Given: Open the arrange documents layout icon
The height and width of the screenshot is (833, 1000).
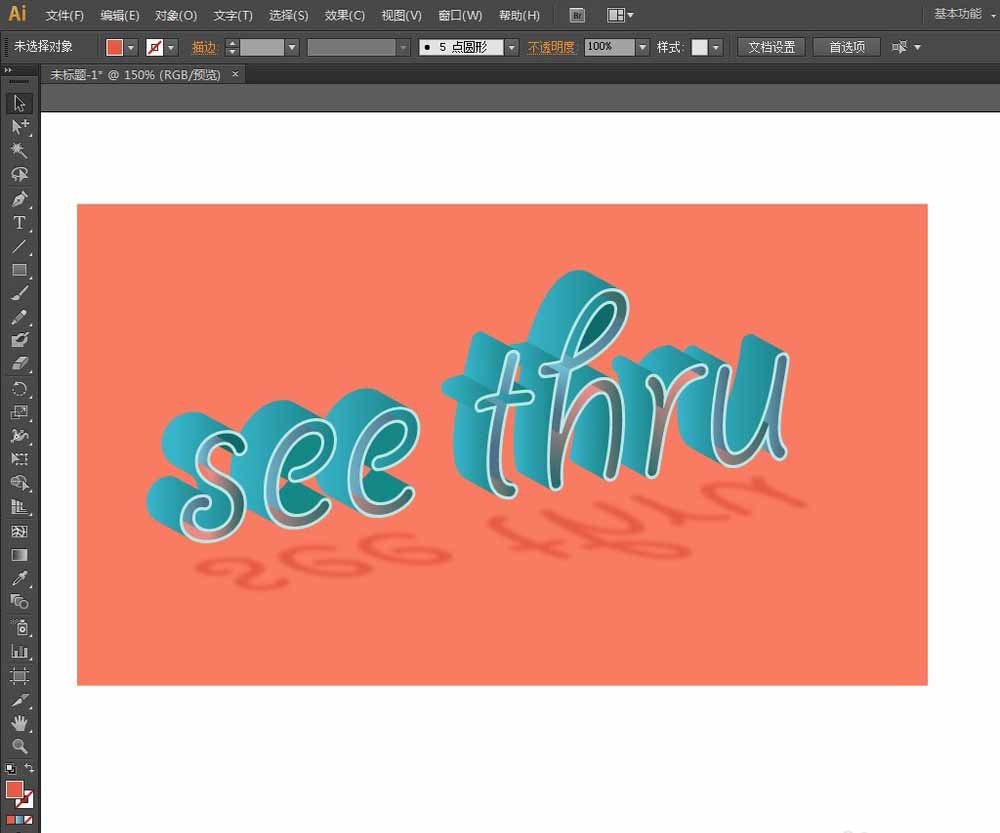Looking at the screenshot, I should pyautogui.click(x=620, y=15).
